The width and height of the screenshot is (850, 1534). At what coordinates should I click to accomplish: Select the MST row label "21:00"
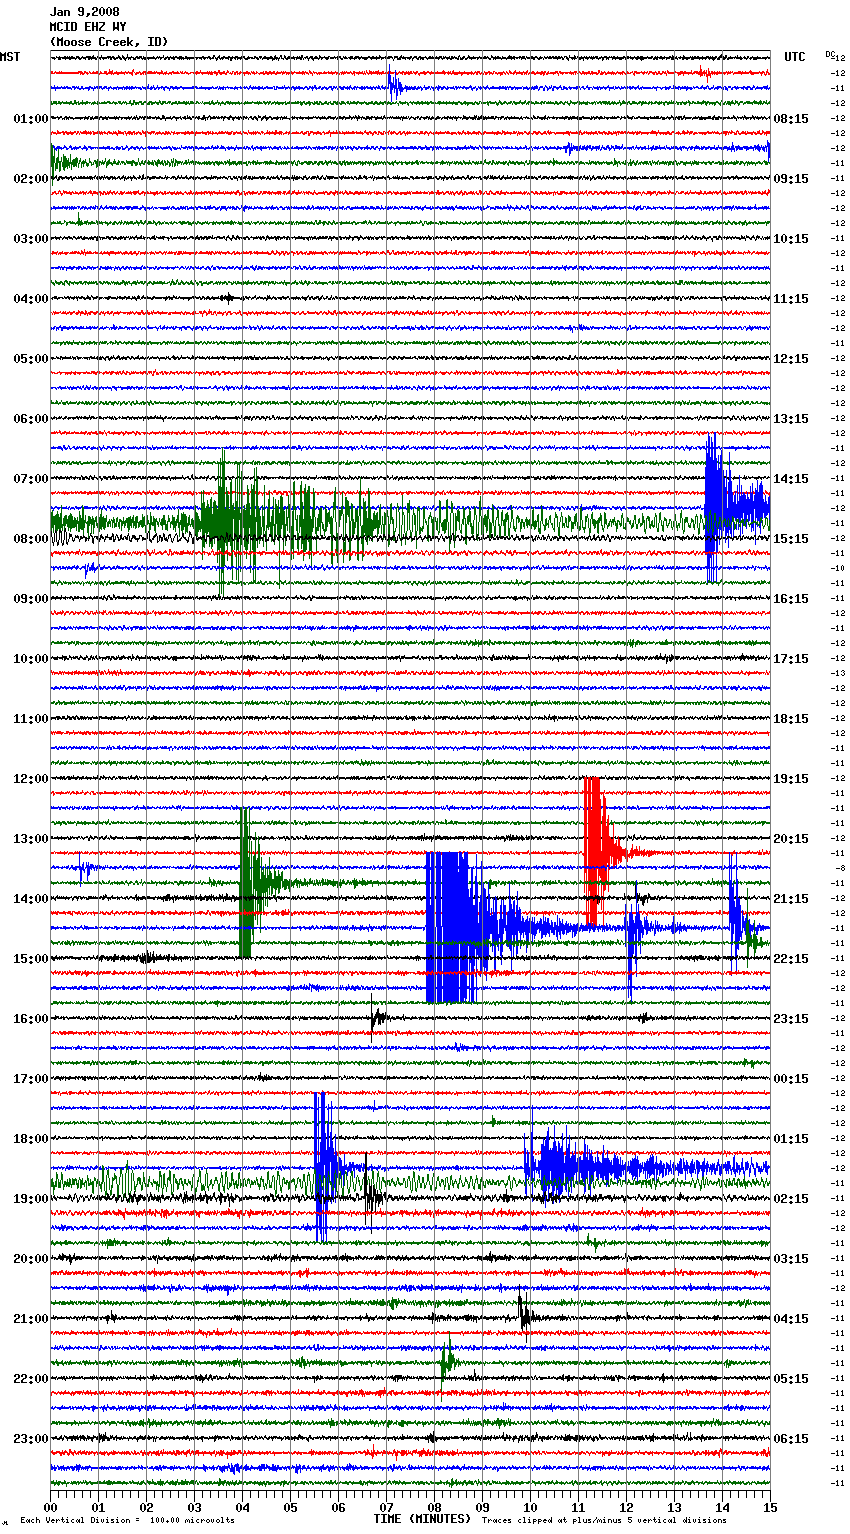click(x=31, y=1318)
